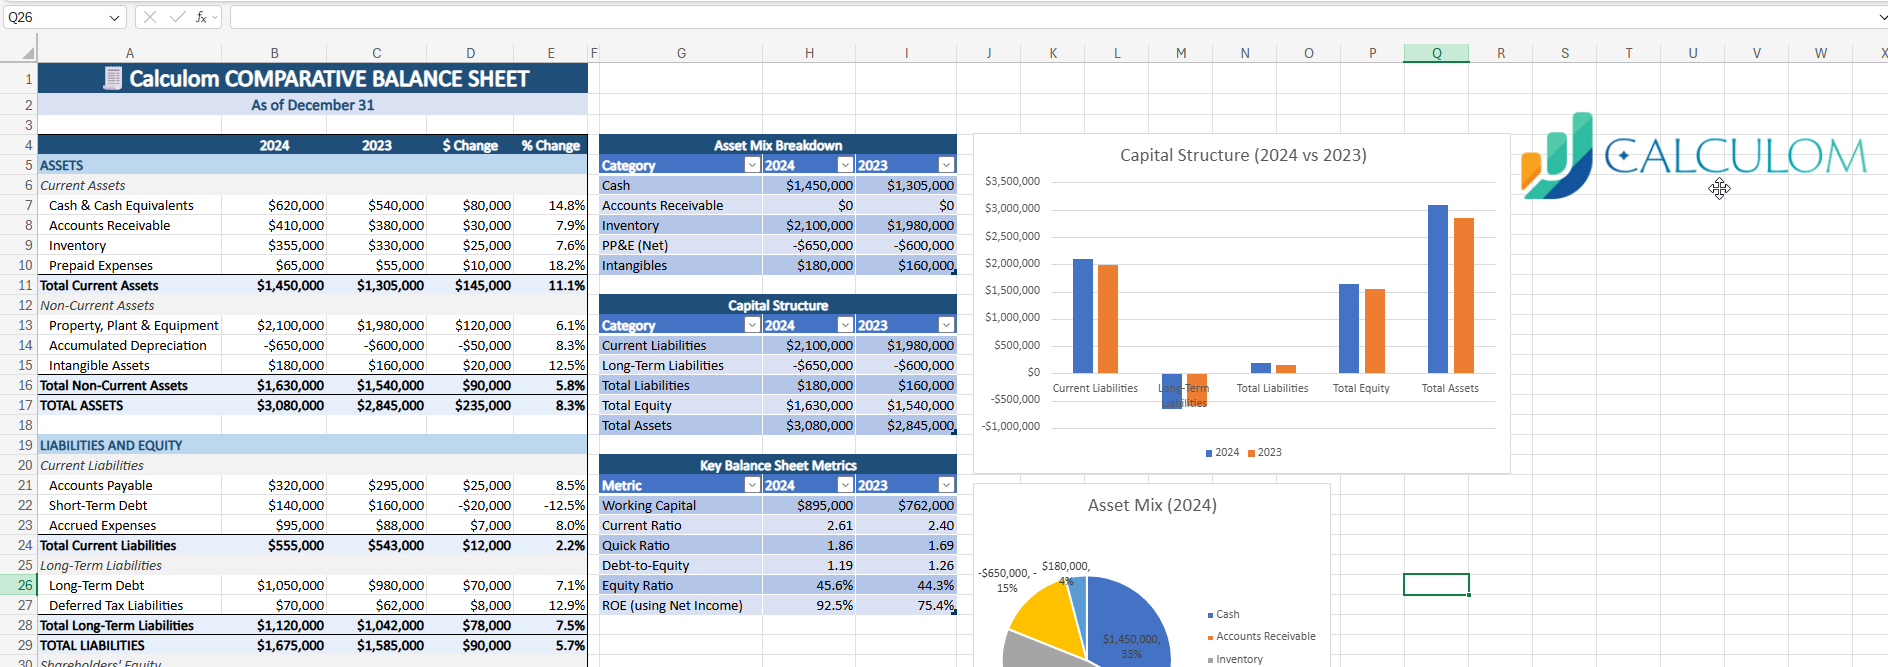The height and width of the screenshot is (667, 1888).
Task: Select the Asset Mix (2024) chart title
Action: click(x=1152, y=505)
